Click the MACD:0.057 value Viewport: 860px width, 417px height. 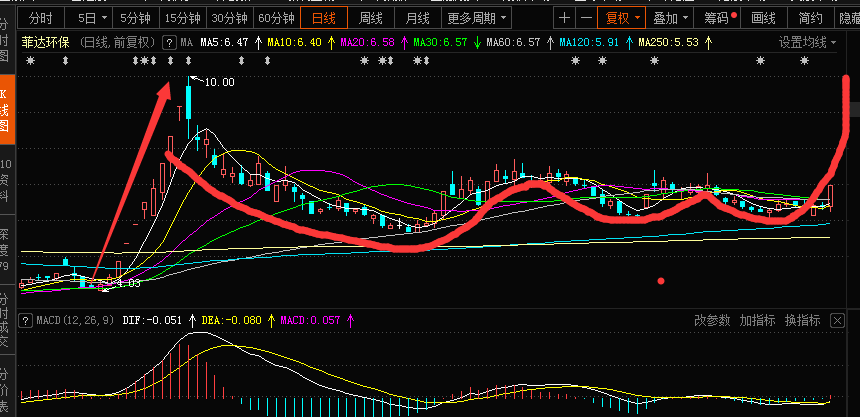310,320
